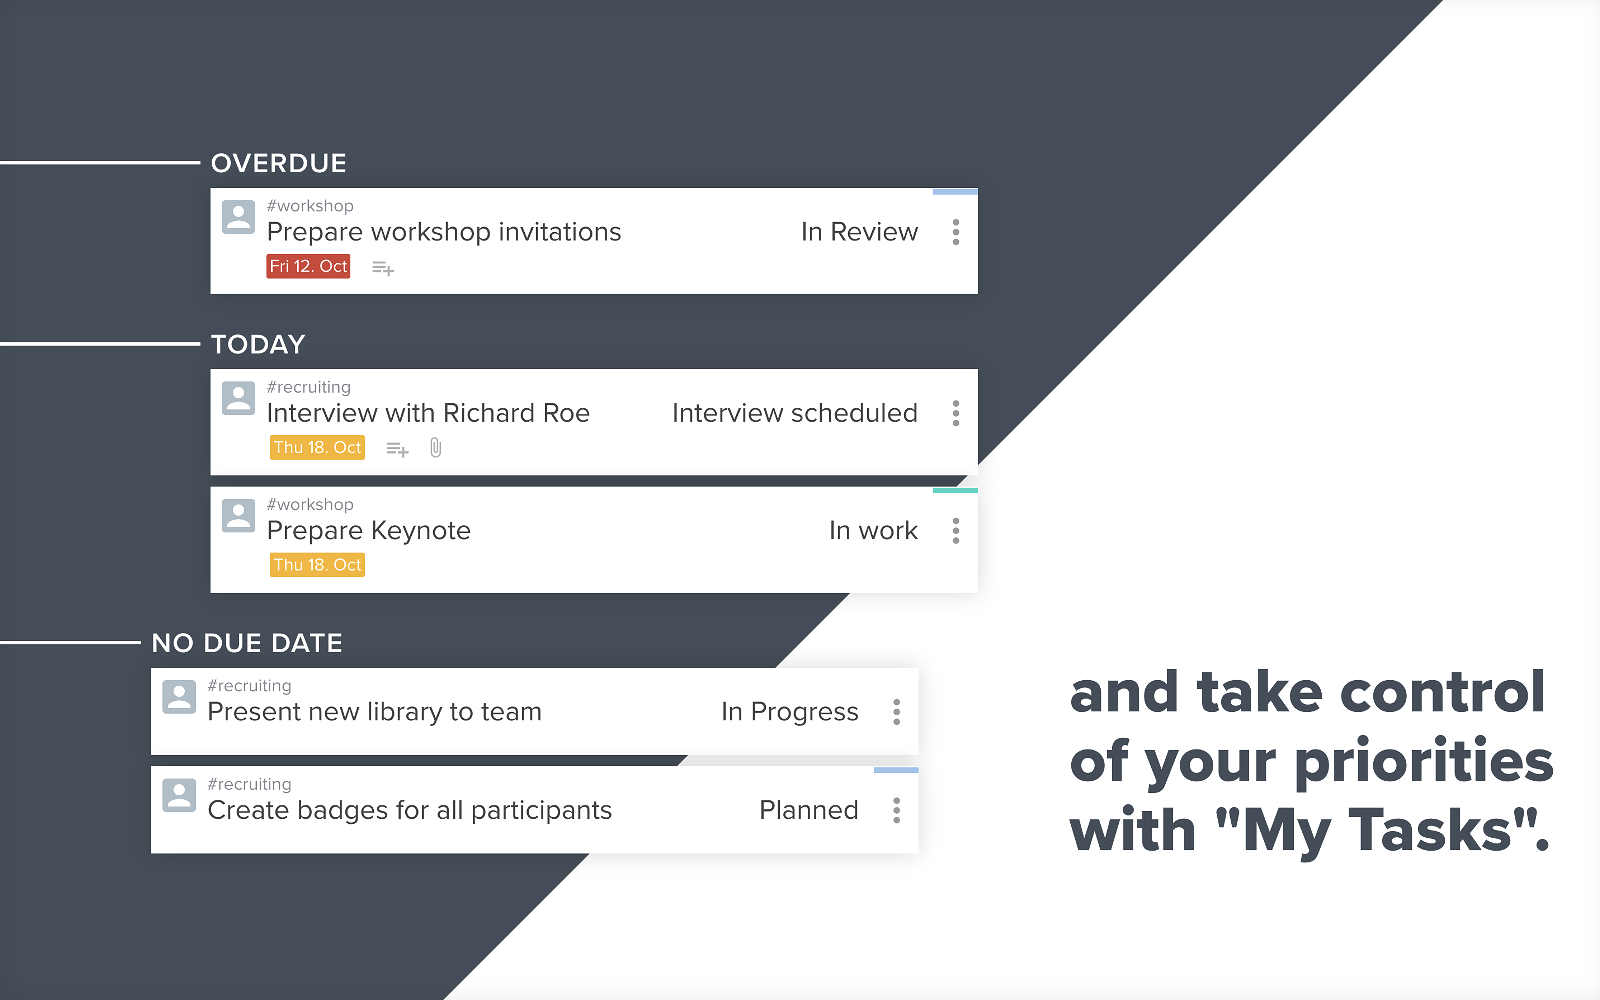
Task: Click the "In Review" status label
Action: pos(859,231)
